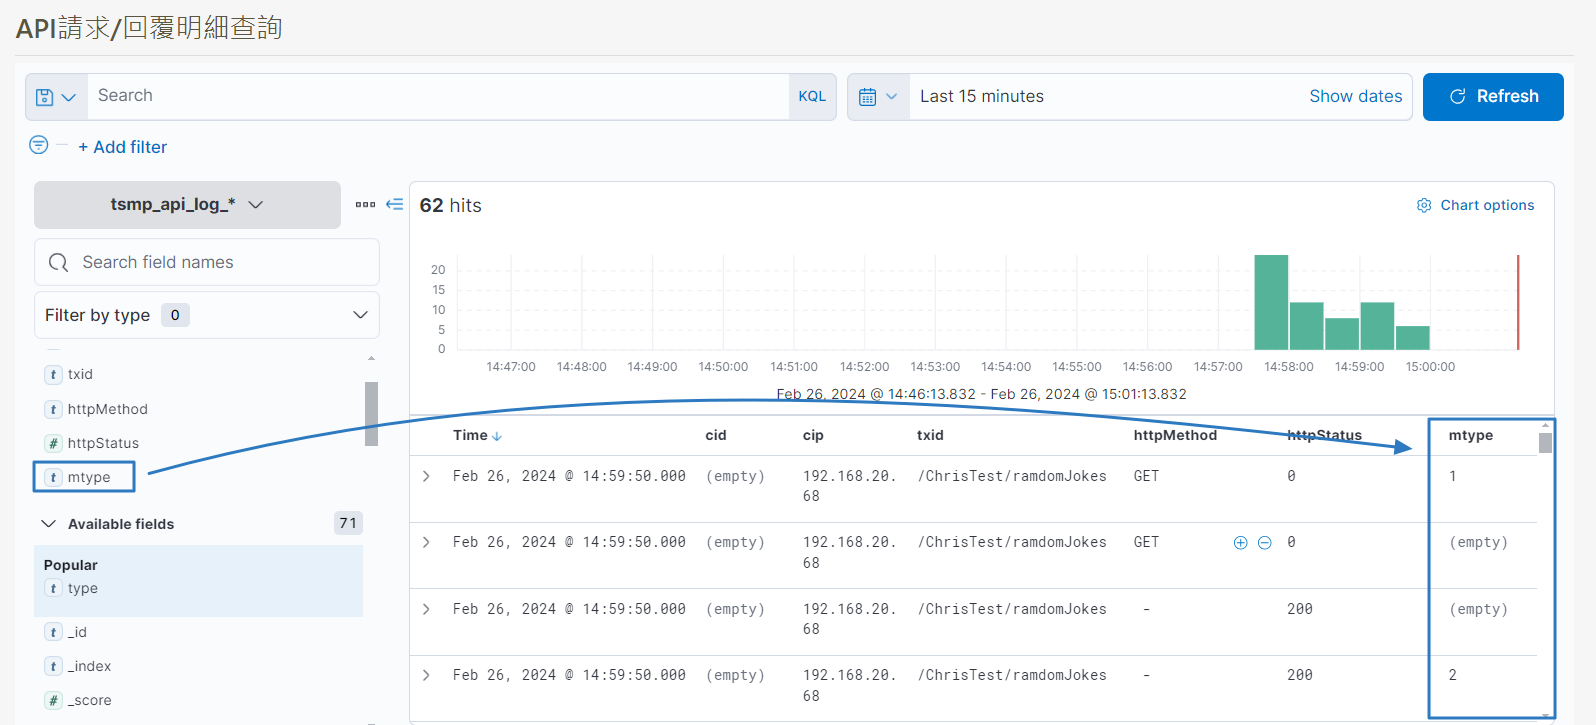The height and width of the screenshot is (725, 1596).
Task: Open Chart options
Action: (1475, 205)
